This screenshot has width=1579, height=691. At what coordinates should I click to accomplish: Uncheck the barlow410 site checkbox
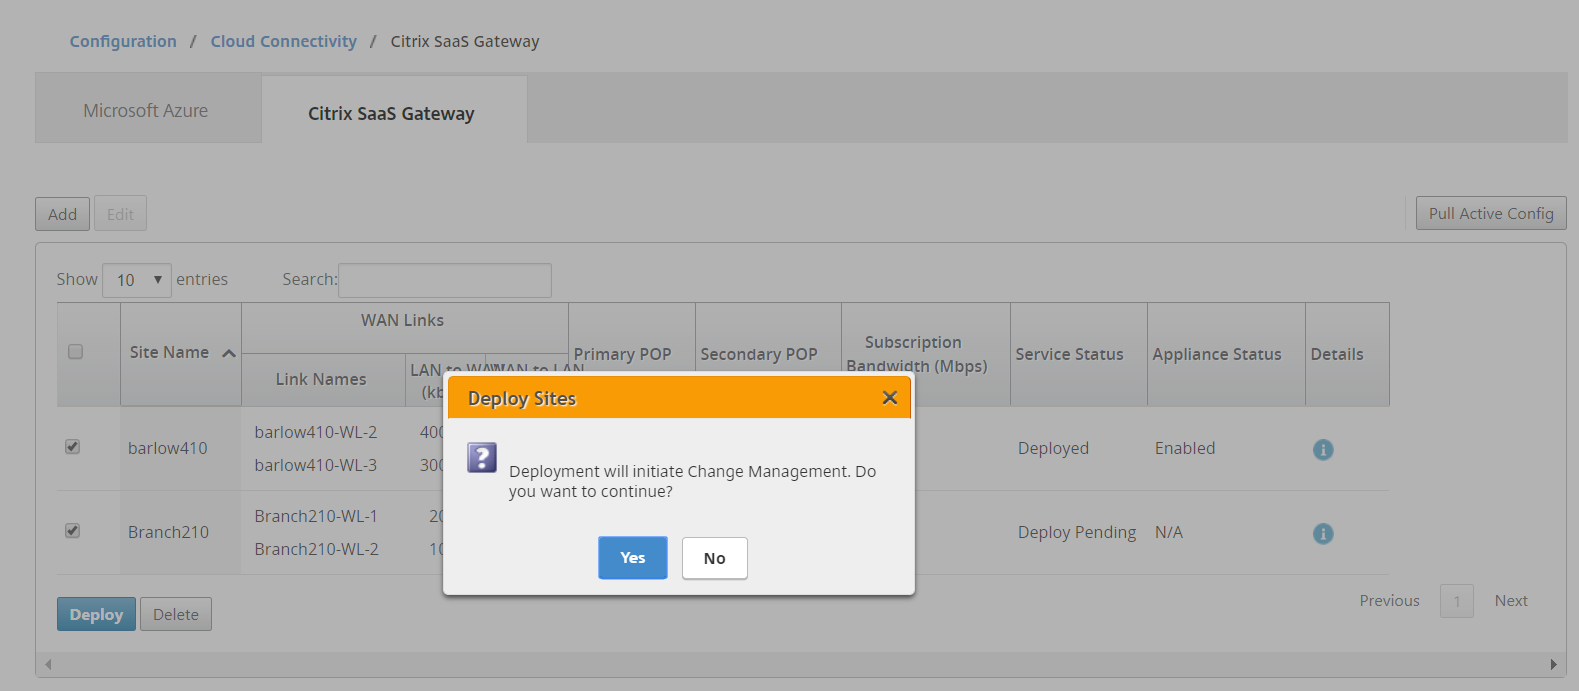click(73, 447)
